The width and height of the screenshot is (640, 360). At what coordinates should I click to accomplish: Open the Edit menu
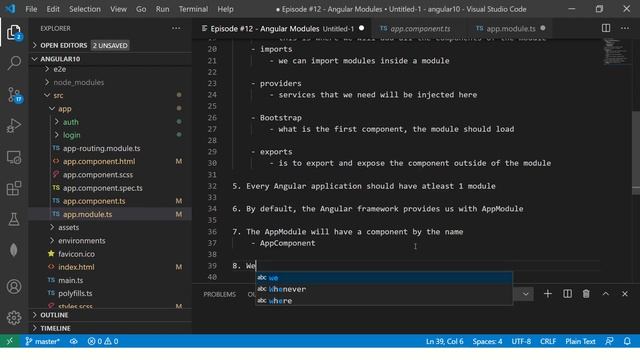pos(53,9)
